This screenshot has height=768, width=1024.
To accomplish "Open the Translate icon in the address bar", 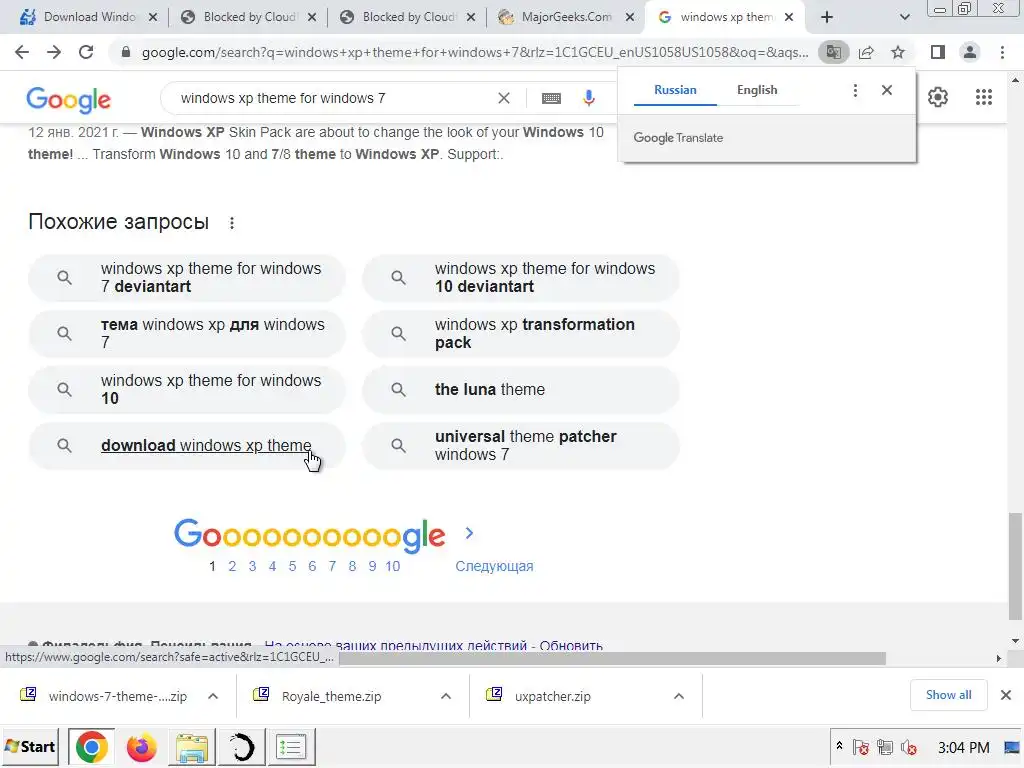I will click(833, 52).
